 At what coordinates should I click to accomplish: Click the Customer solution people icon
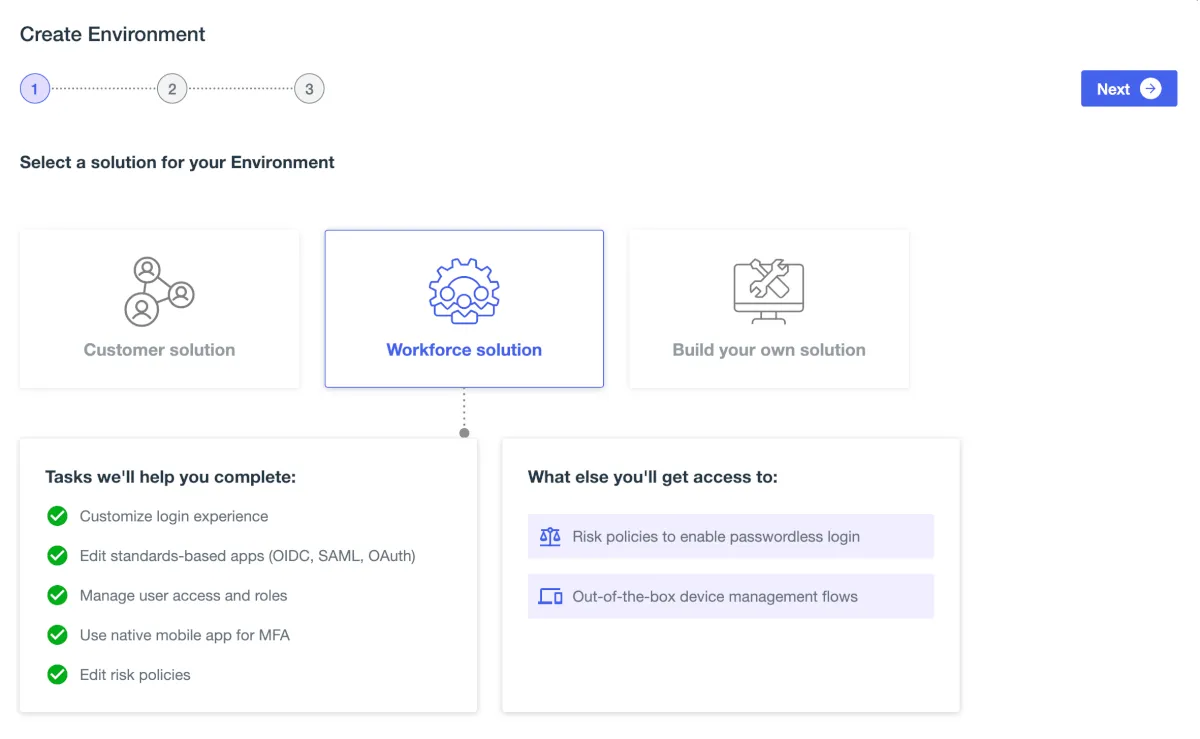point(159,291)
